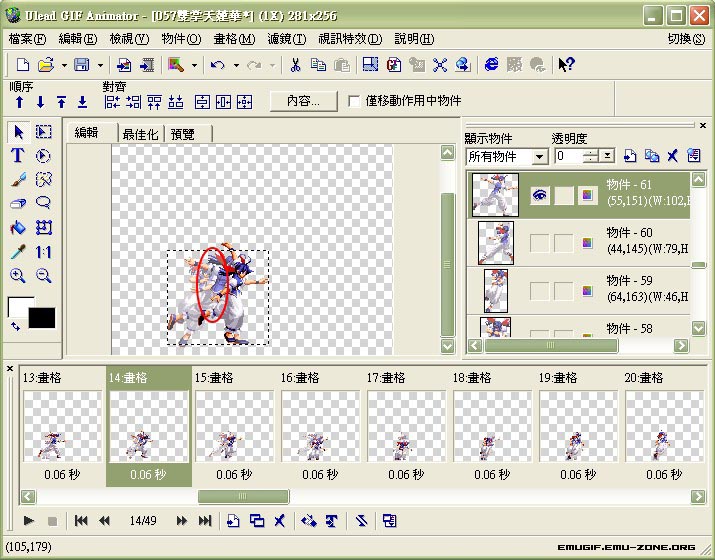The width and height of the screenshot is (715, 560).
Task: Expand the save dropdown arrow
Action: 100,65
